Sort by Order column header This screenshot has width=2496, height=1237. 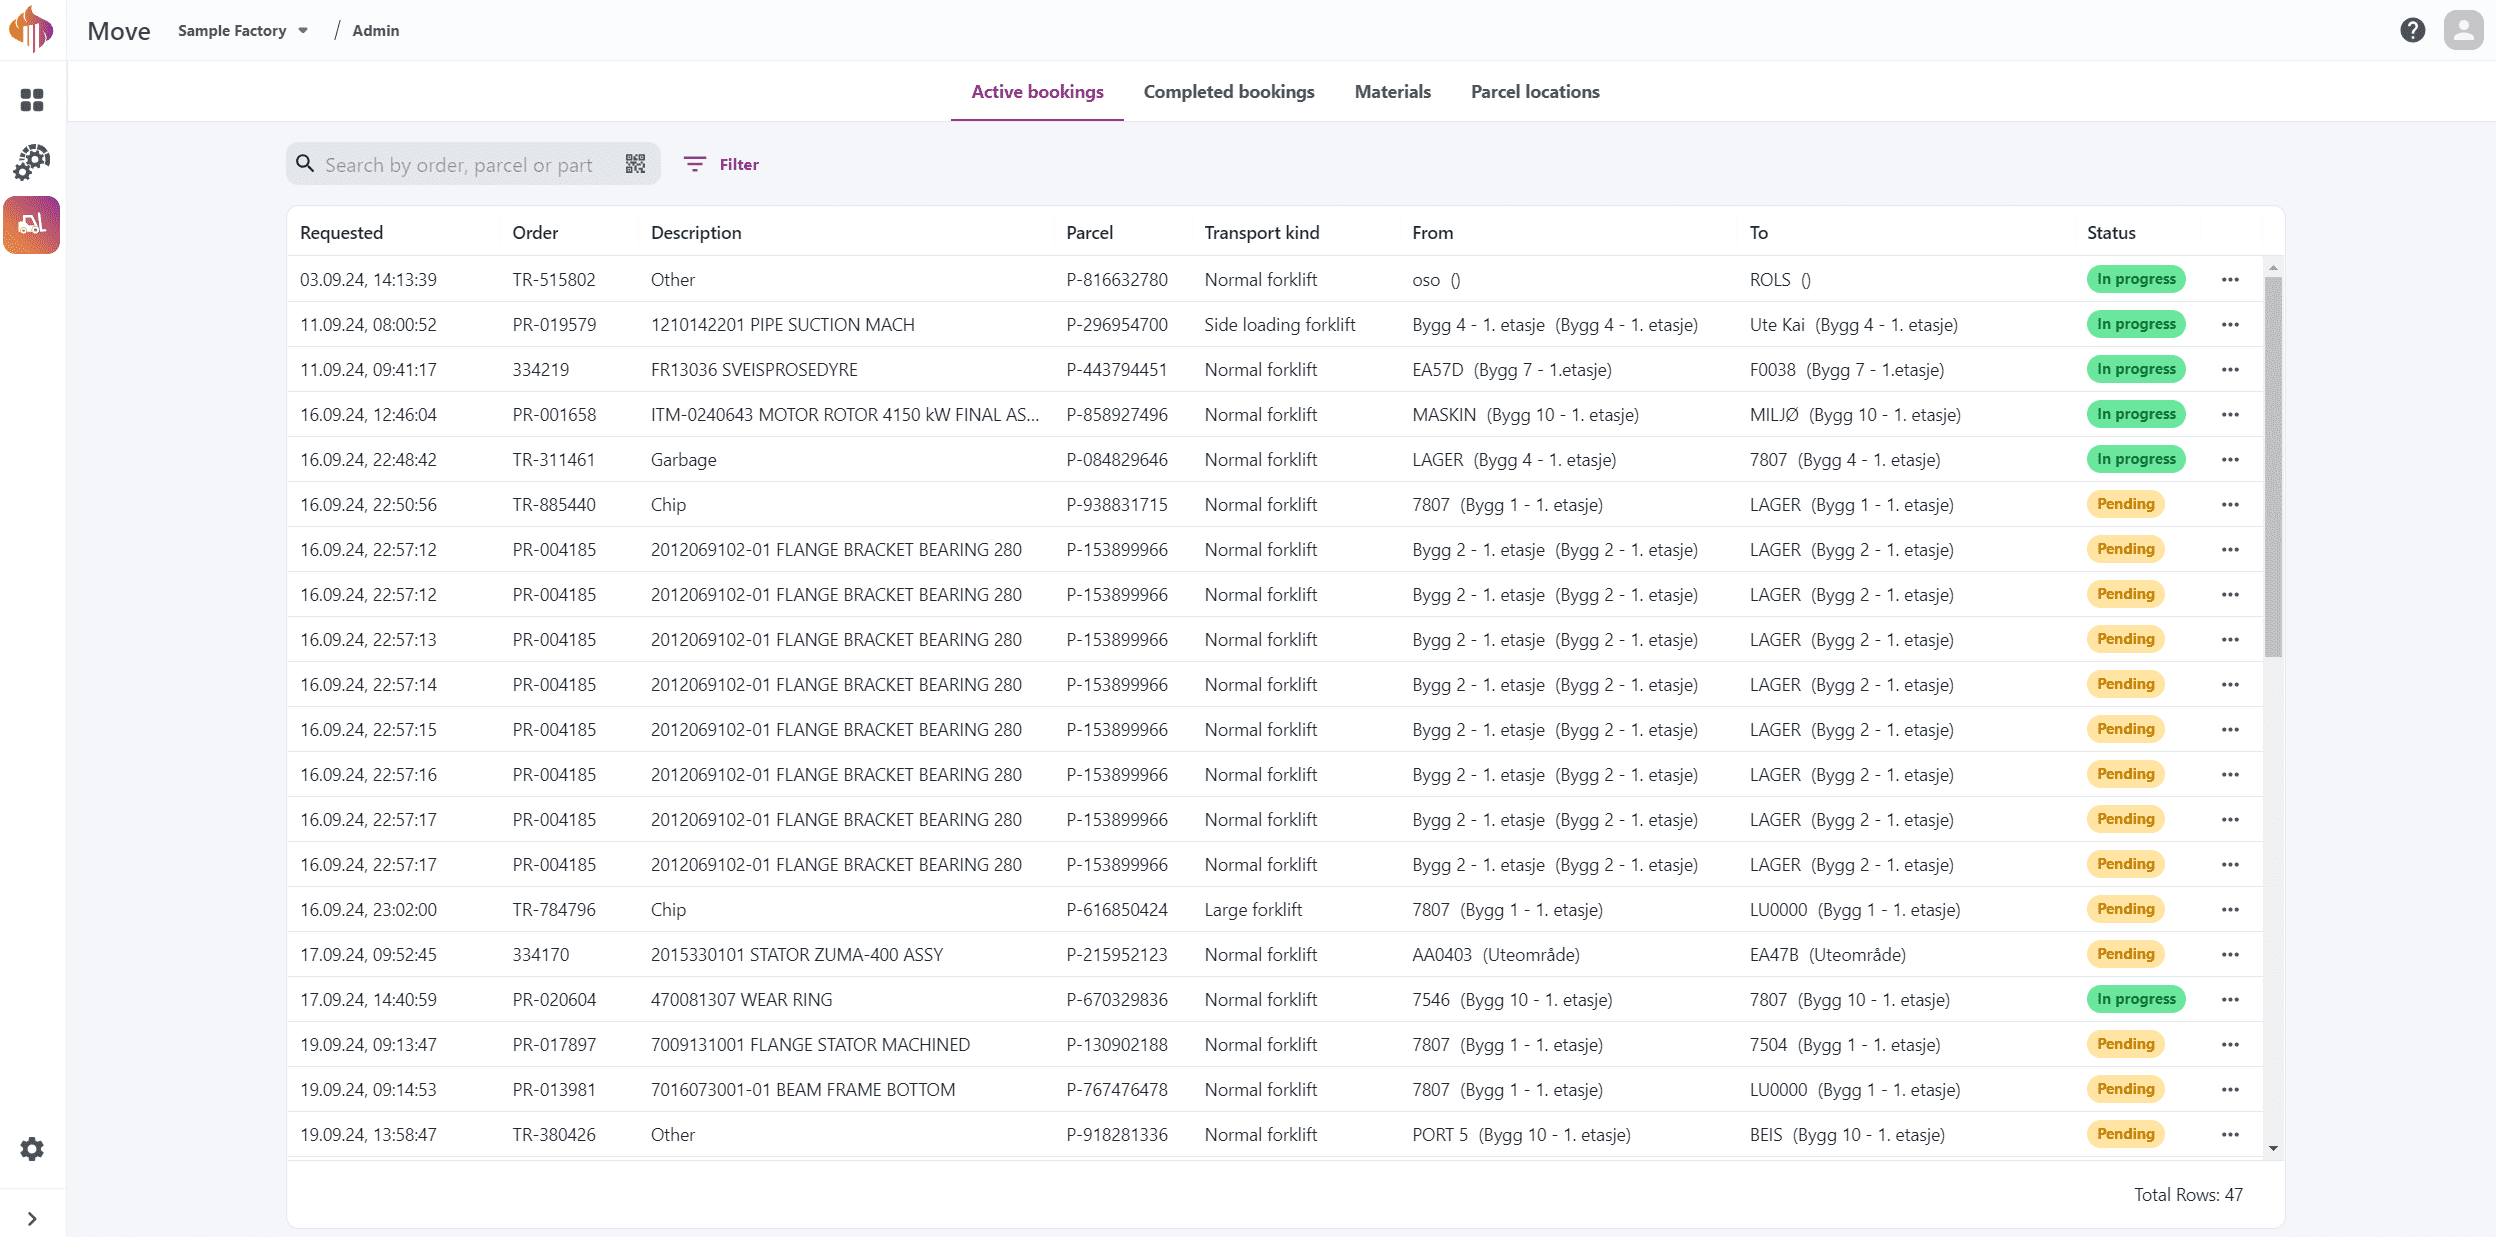[535, 233]
